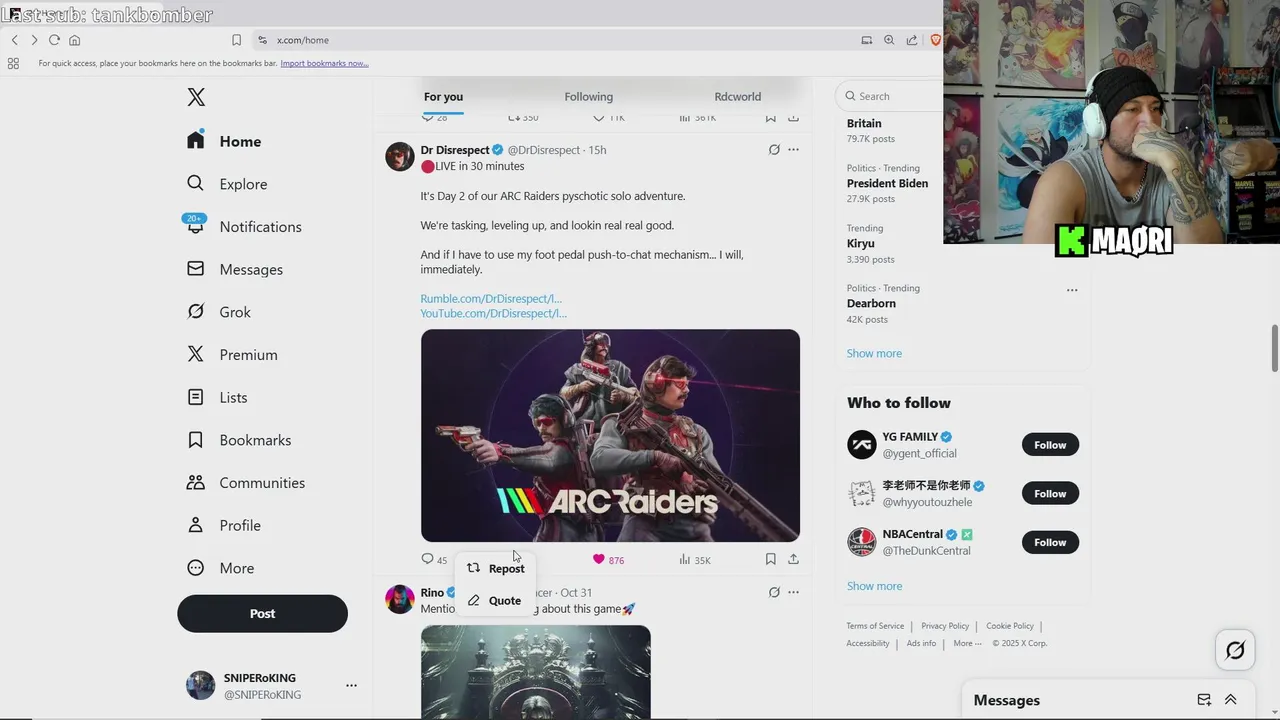Image resolution: width=1280 pixels, height=720 pixels.
Task: Reply to the Dr Disrespect post
Action: 434,559
